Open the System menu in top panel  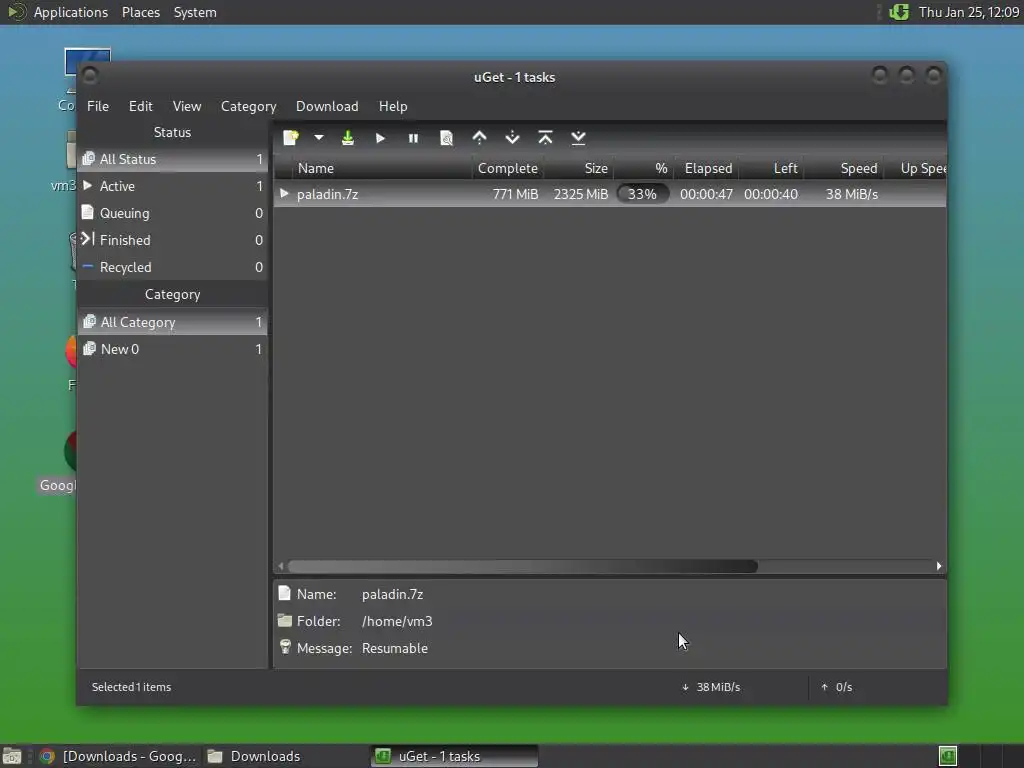click(x=195, y=12)
